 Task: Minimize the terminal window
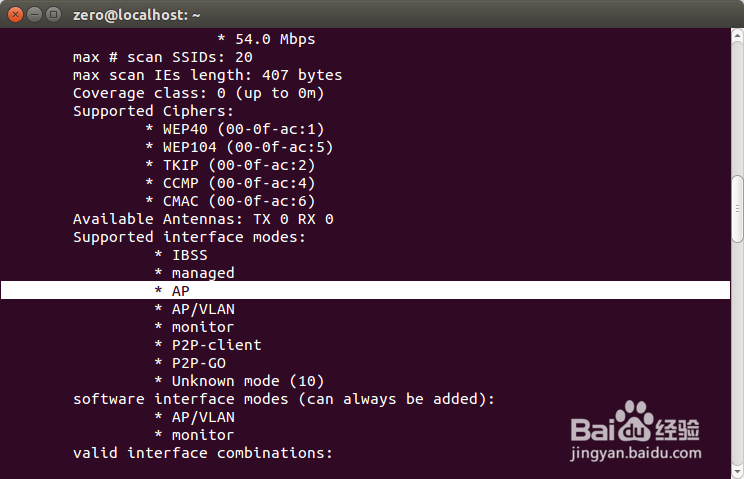tap(33, 14)
